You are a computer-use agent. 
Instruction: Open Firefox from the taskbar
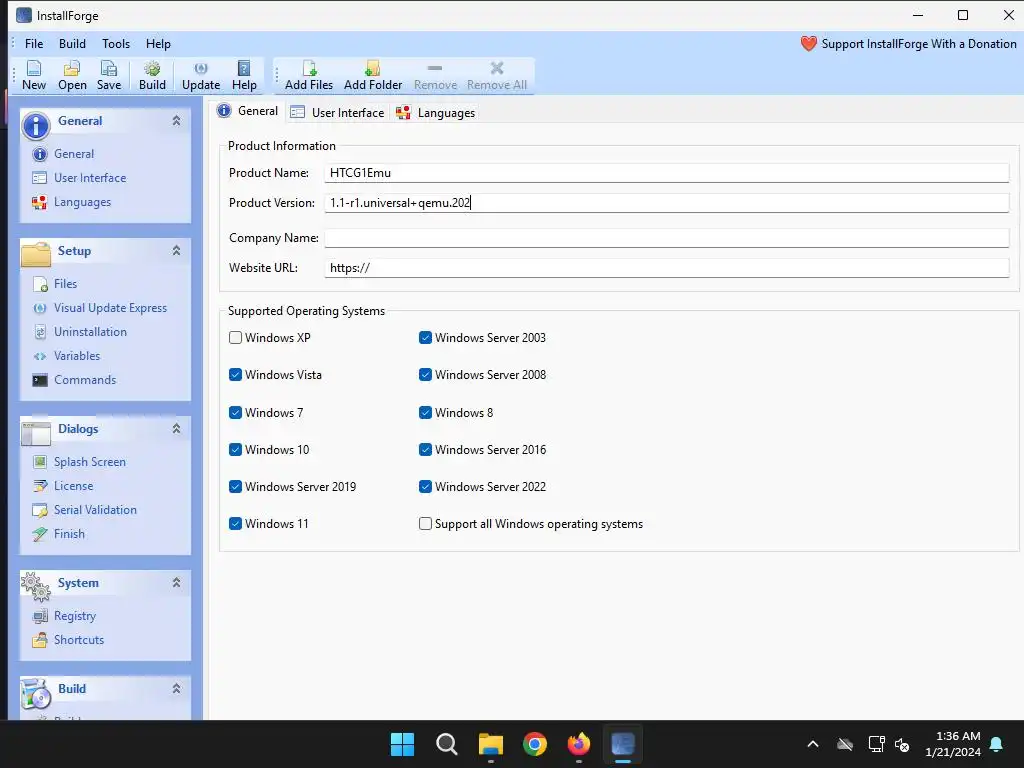[x=579, y=744]
